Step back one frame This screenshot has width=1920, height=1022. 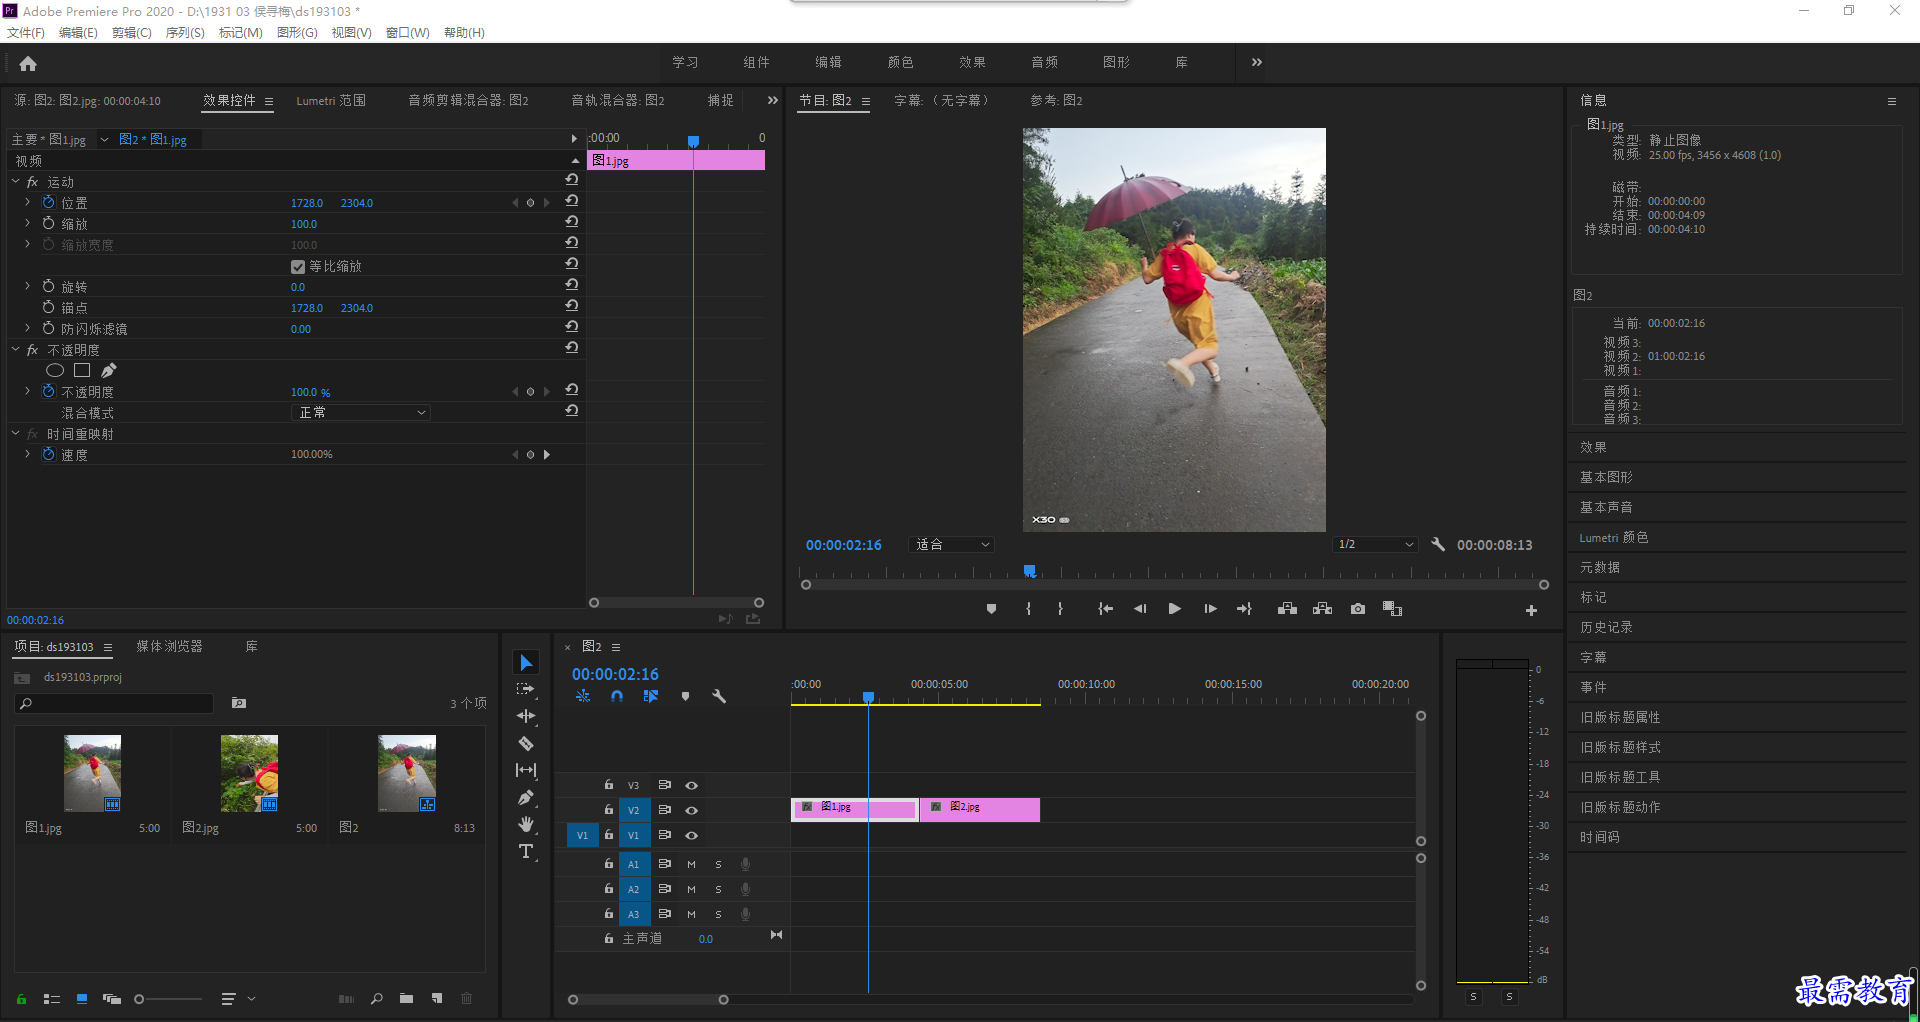[1140, 609]
